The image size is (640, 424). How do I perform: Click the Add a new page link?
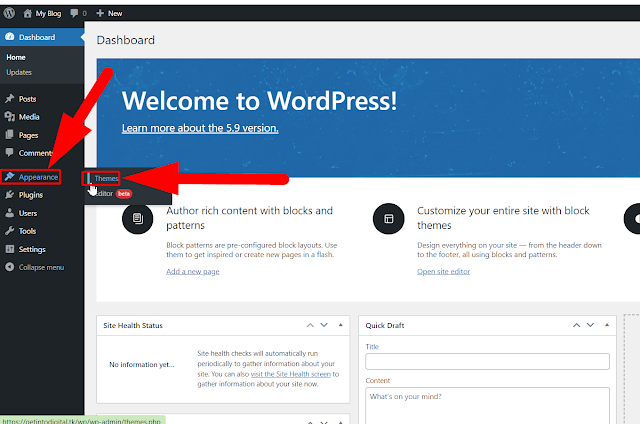[193, 271]
